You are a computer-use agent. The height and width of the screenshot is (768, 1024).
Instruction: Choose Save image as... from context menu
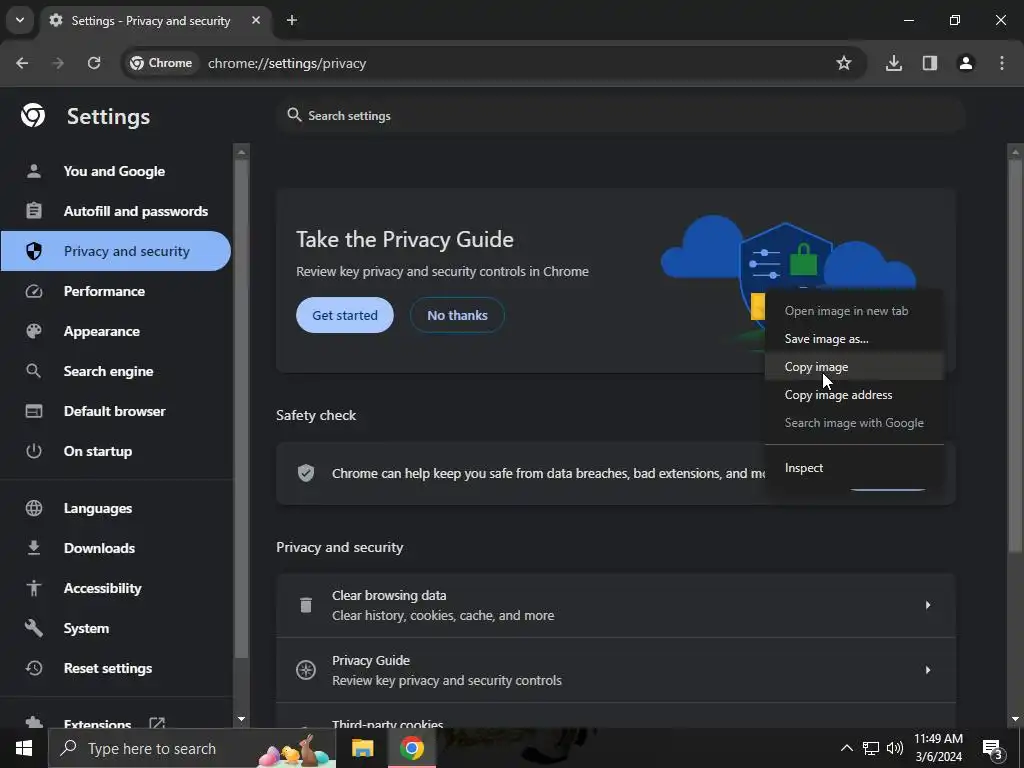pyautogui.click(x=854, y=339)
